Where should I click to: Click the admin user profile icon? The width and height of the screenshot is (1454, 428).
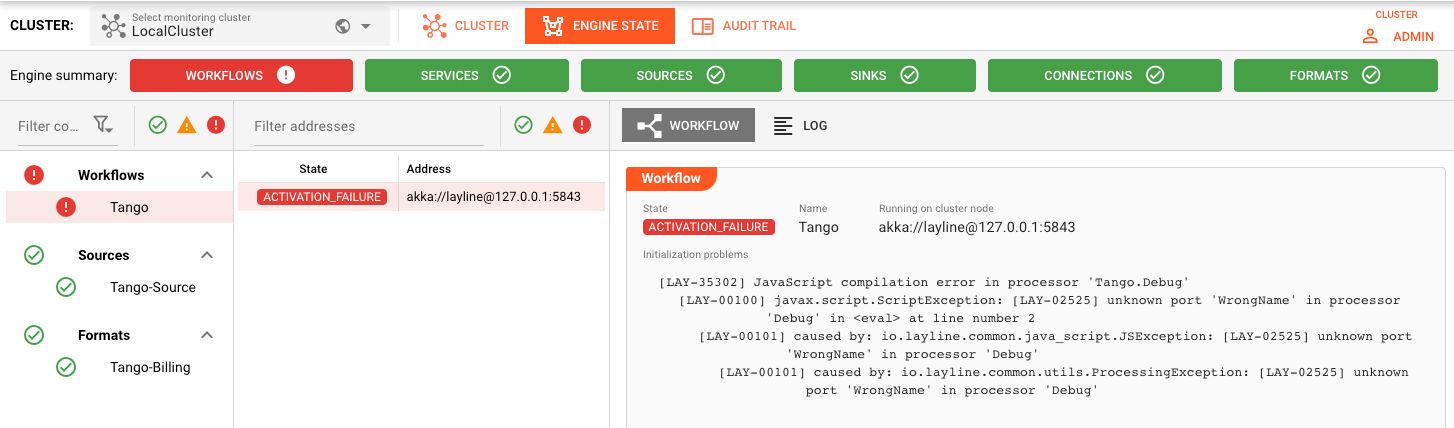click(1370, 36)
